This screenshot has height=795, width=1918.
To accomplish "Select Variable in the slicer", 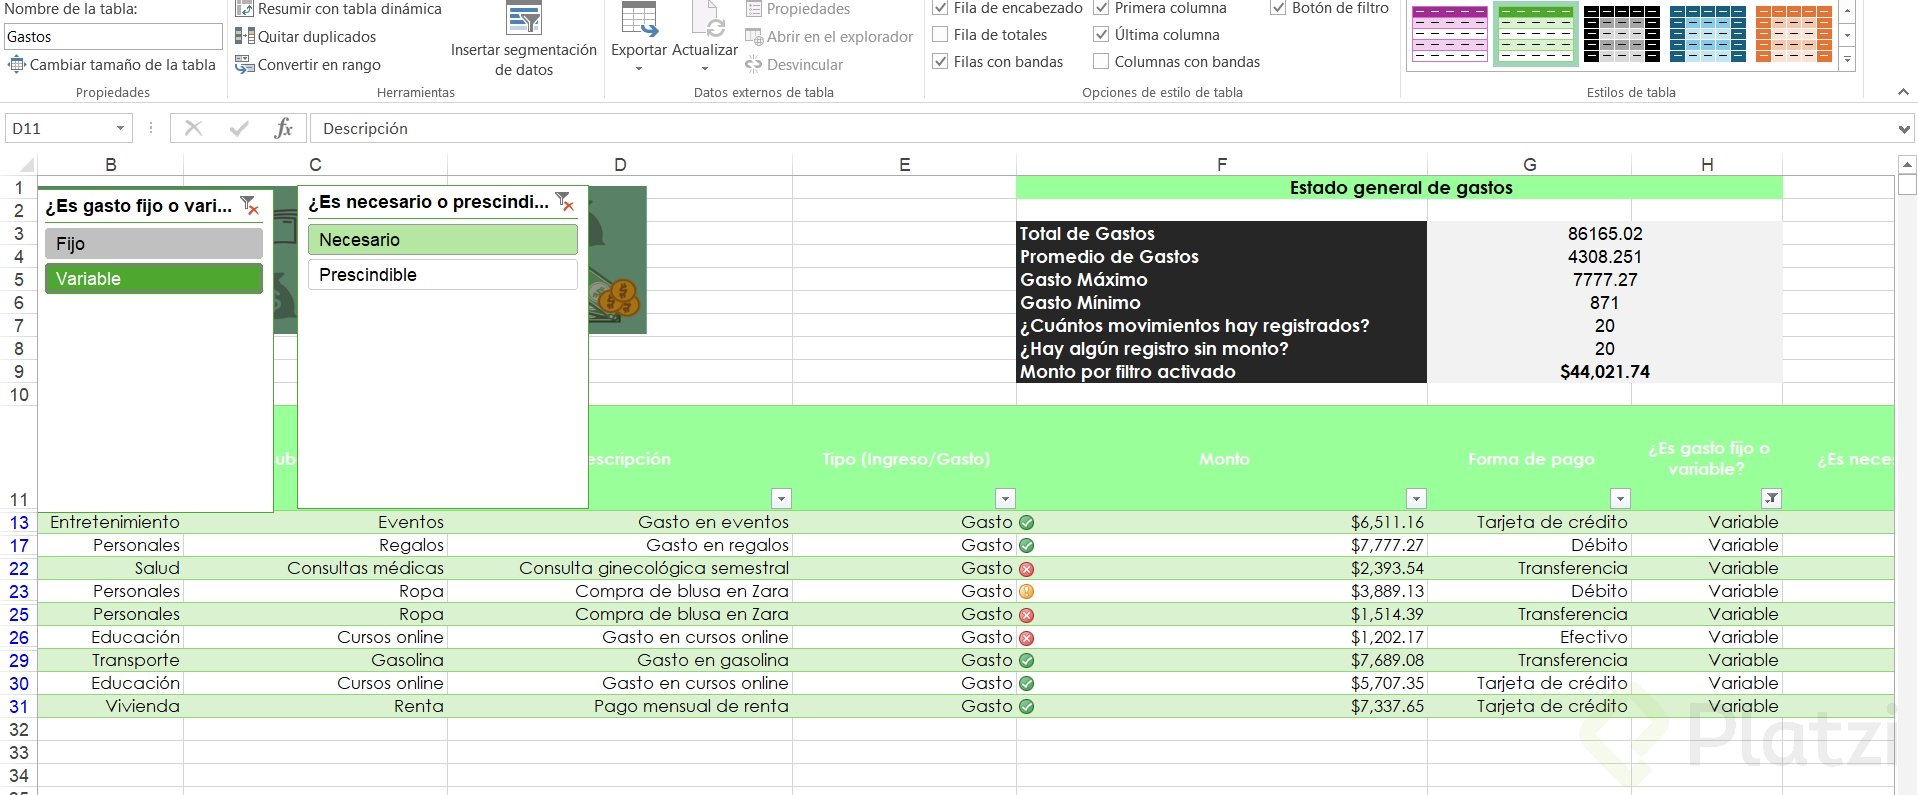I will point(154,279).
